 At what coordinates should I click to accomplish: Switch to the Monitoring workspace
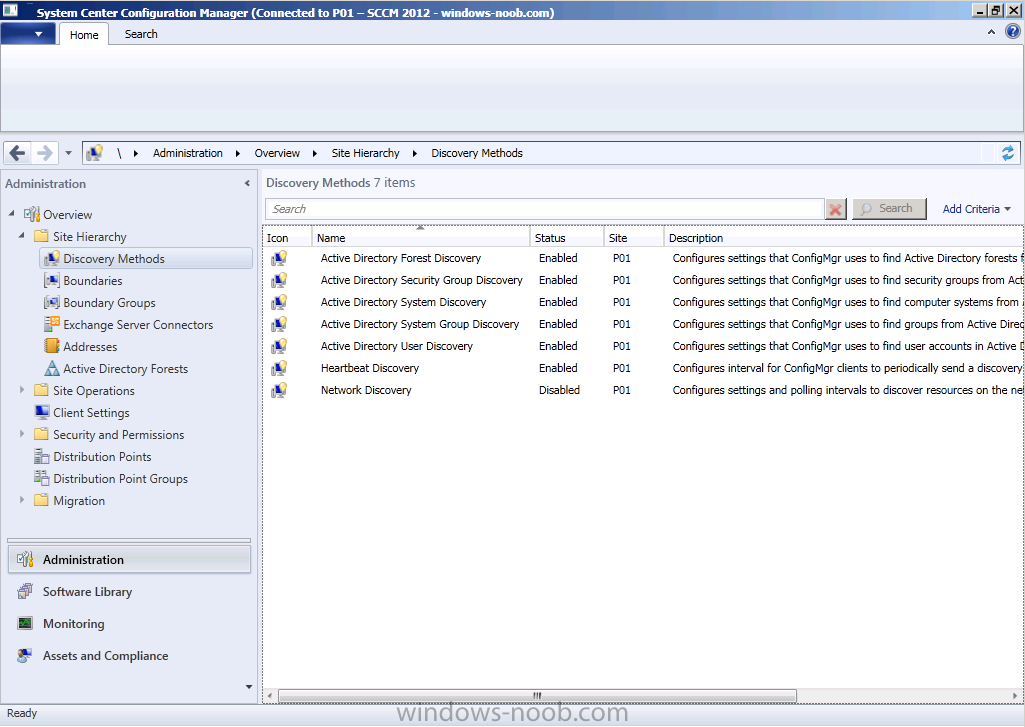tap(129, 624)
